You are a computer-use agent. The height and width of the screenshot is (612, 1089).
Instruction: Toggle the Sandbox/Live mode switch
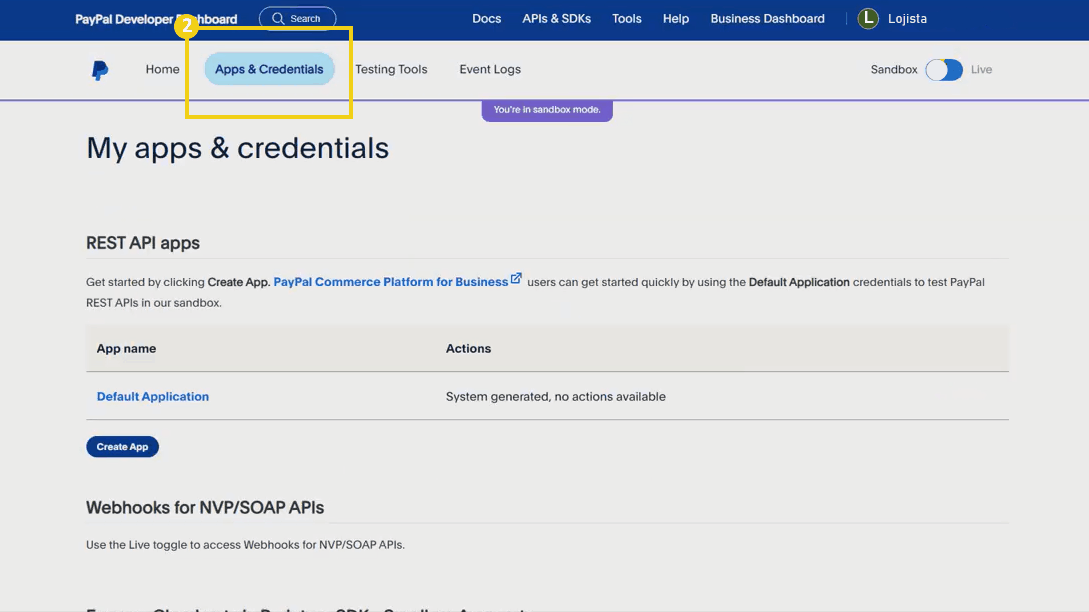click(x=944, y=69)
